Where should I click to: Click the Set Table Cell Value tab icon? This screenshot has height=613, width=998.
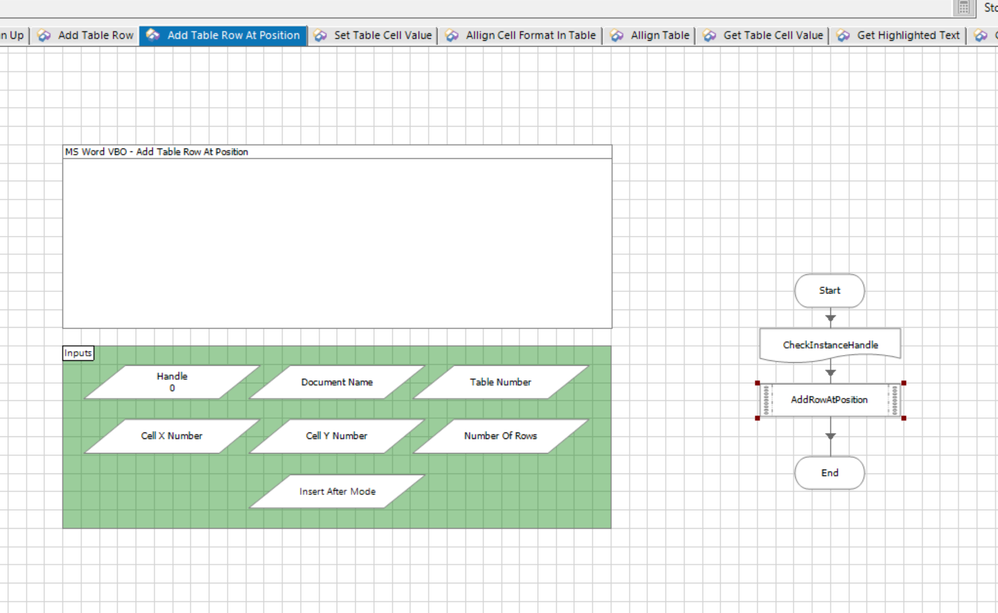coord(320,35)
